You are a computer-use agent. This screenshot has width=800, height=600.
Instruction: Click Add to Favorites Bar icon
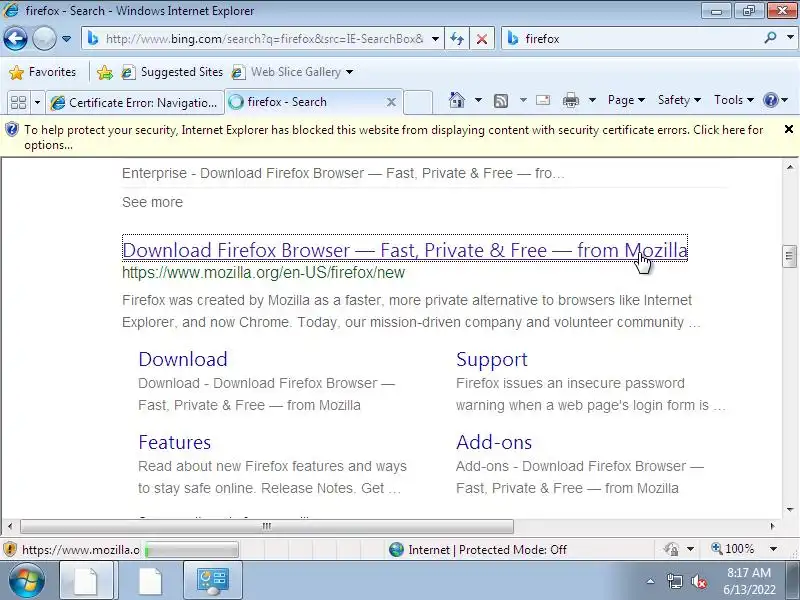(105, 72)
